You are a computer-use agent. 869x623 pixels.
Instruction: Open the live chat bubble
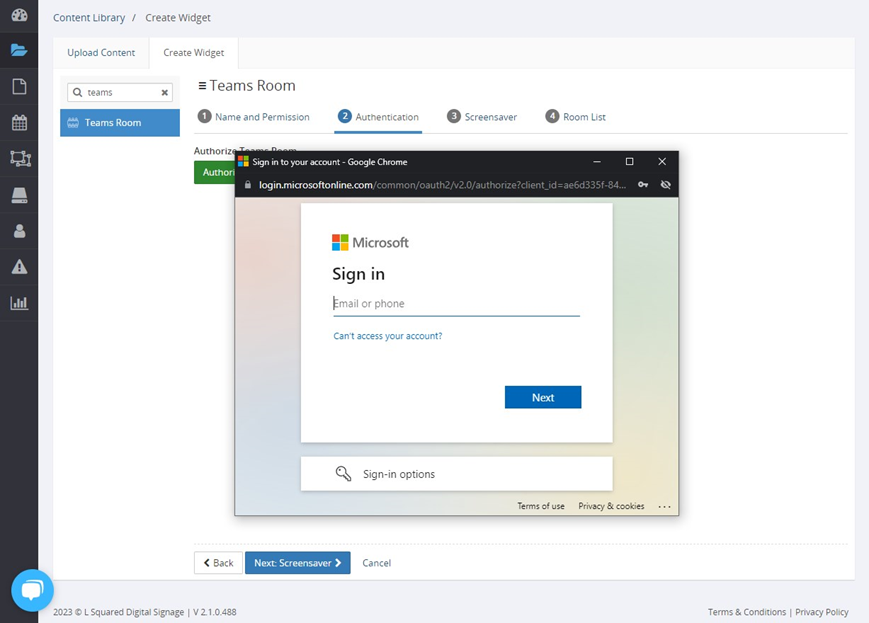[x=32, y=590]
